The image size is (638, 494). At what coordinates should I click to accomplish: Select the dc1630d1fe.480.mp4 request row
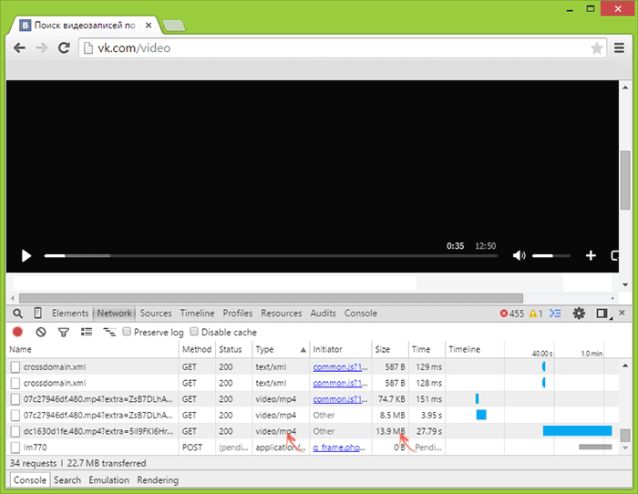pos(312,431)
